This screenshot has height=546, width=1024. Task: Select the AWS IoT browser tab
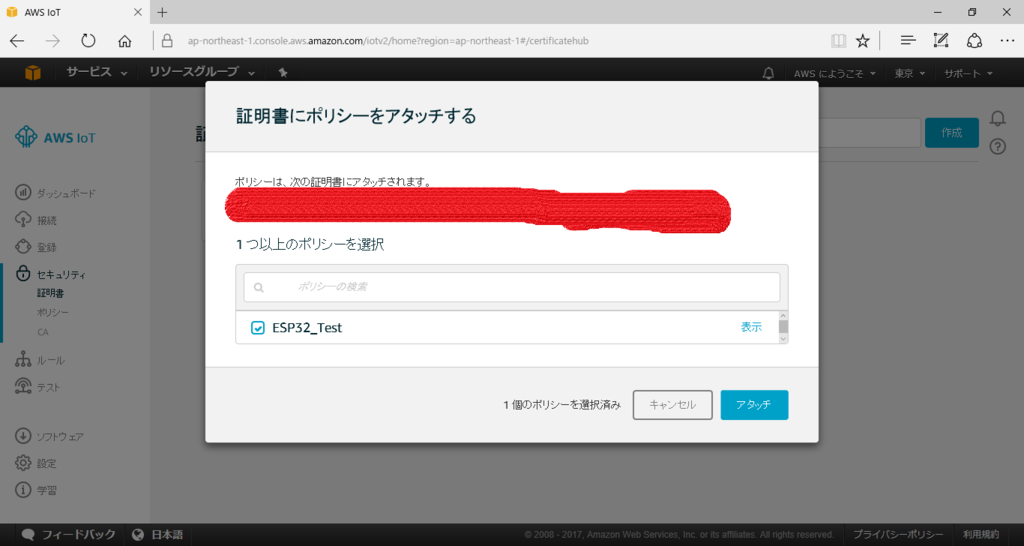74,12
